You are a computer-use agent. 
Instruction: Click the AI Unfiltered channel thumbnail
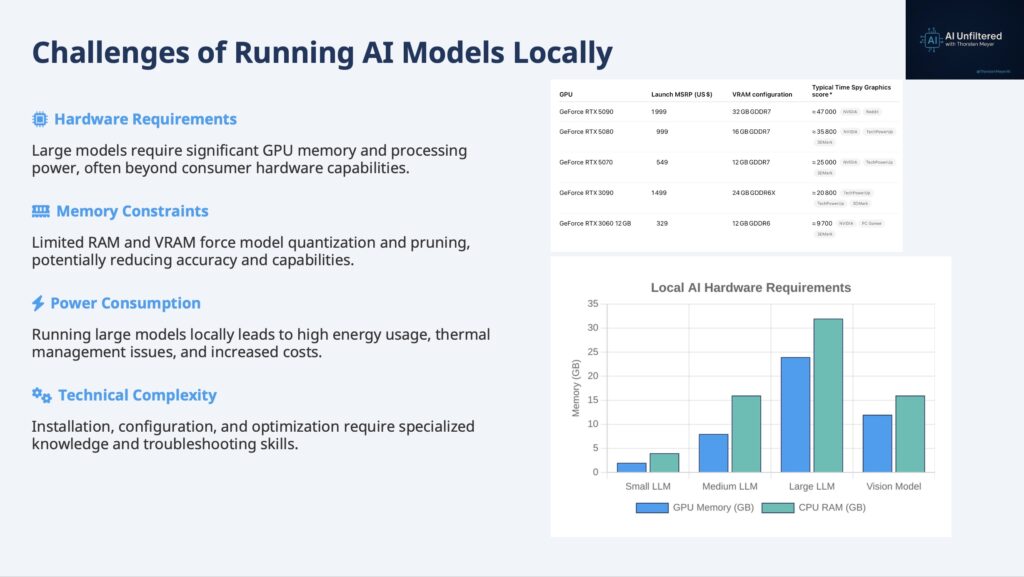[964, 40]
